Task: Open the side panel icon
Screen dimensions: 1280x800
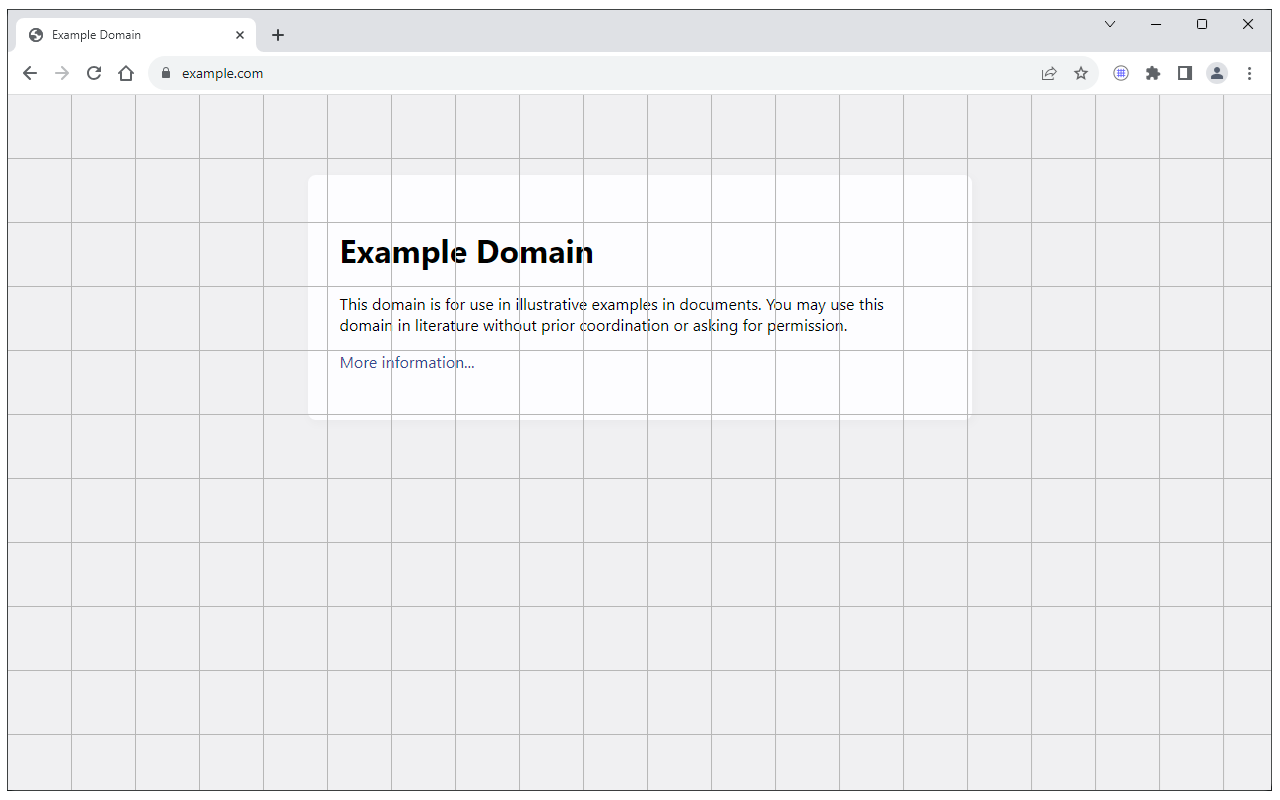Action: point(1185,73)
